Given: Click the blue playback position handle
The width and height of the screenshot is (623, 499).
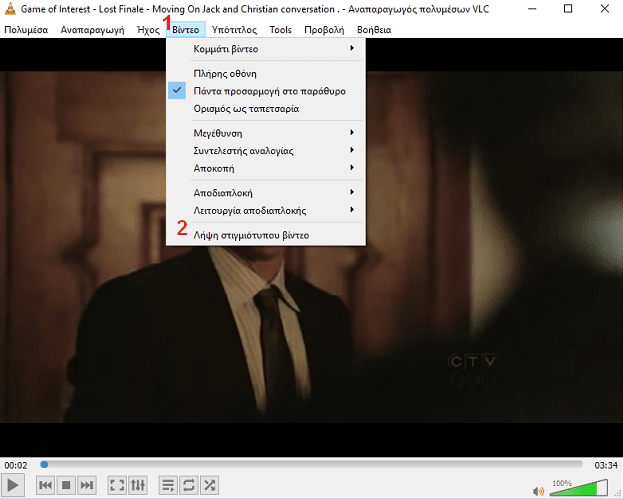Looking at the screenshot, I should (x=44, y=464).
